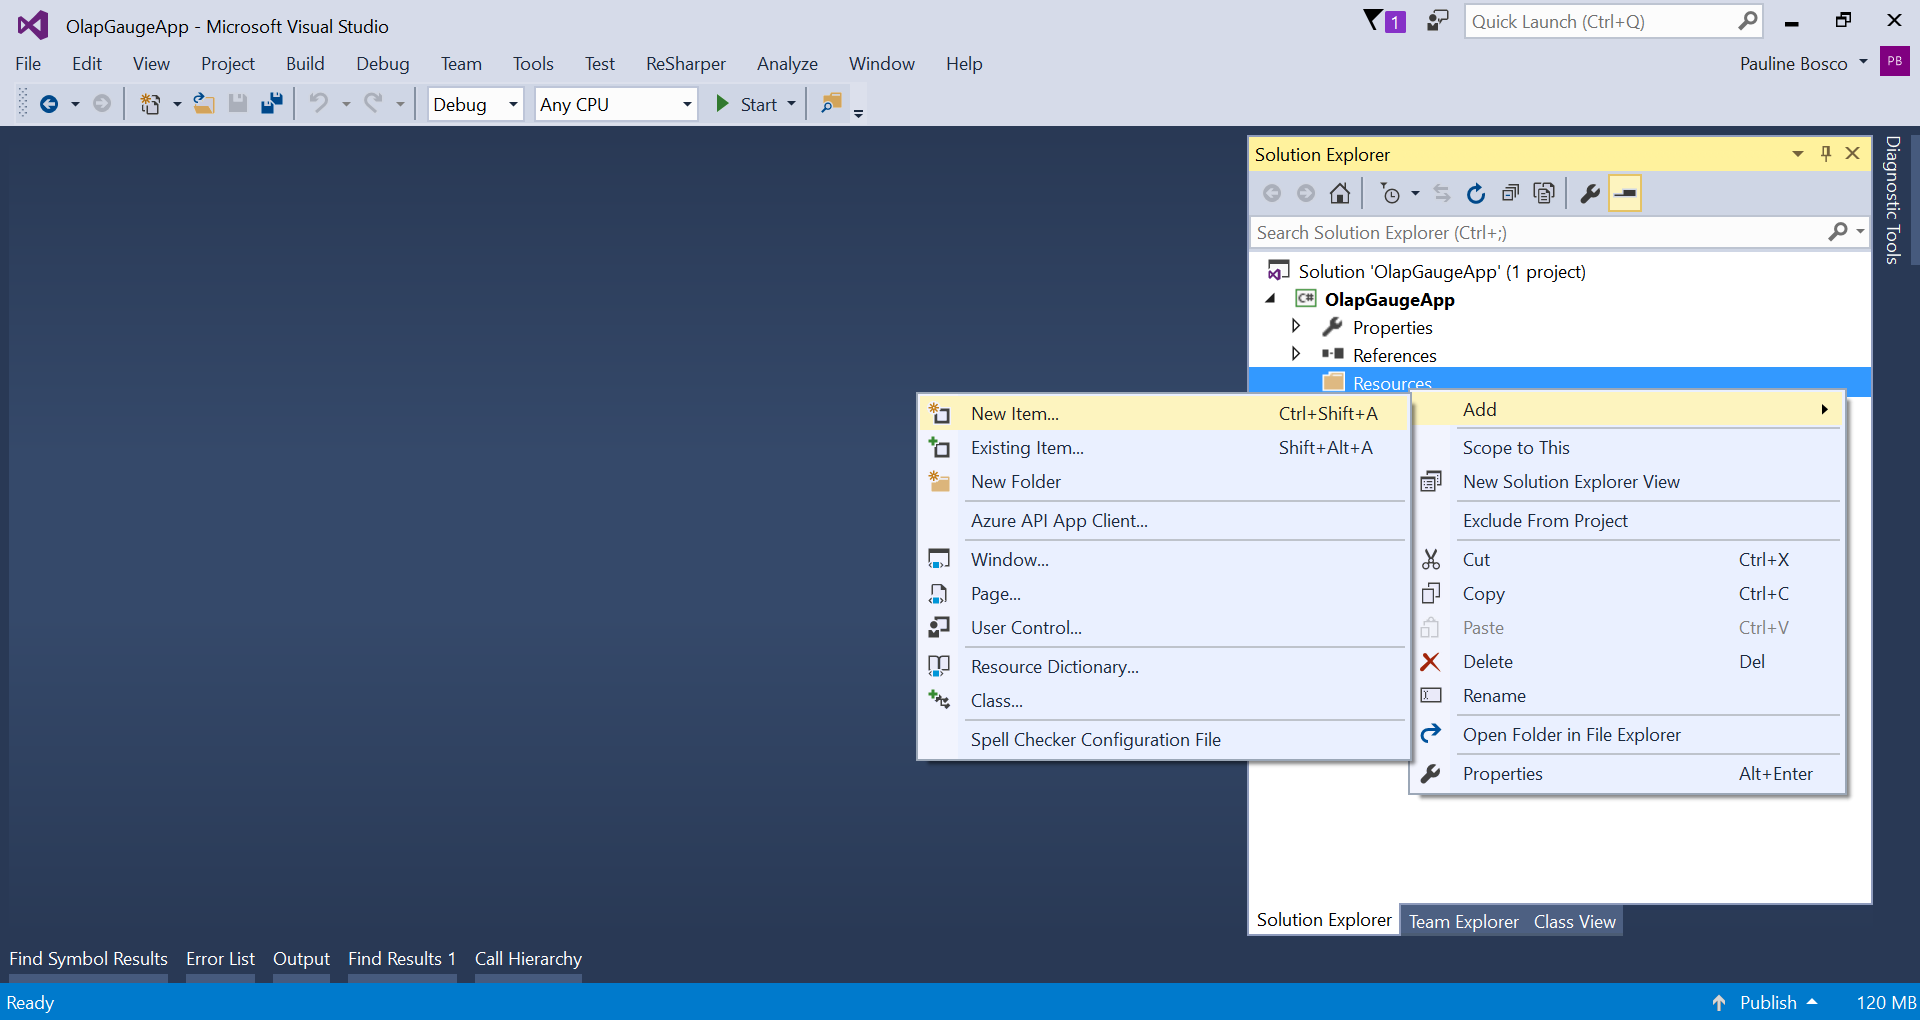Screen dimensions: 1920x1020
Task: Click Rename in the context menu
Action: [1627, 695]
